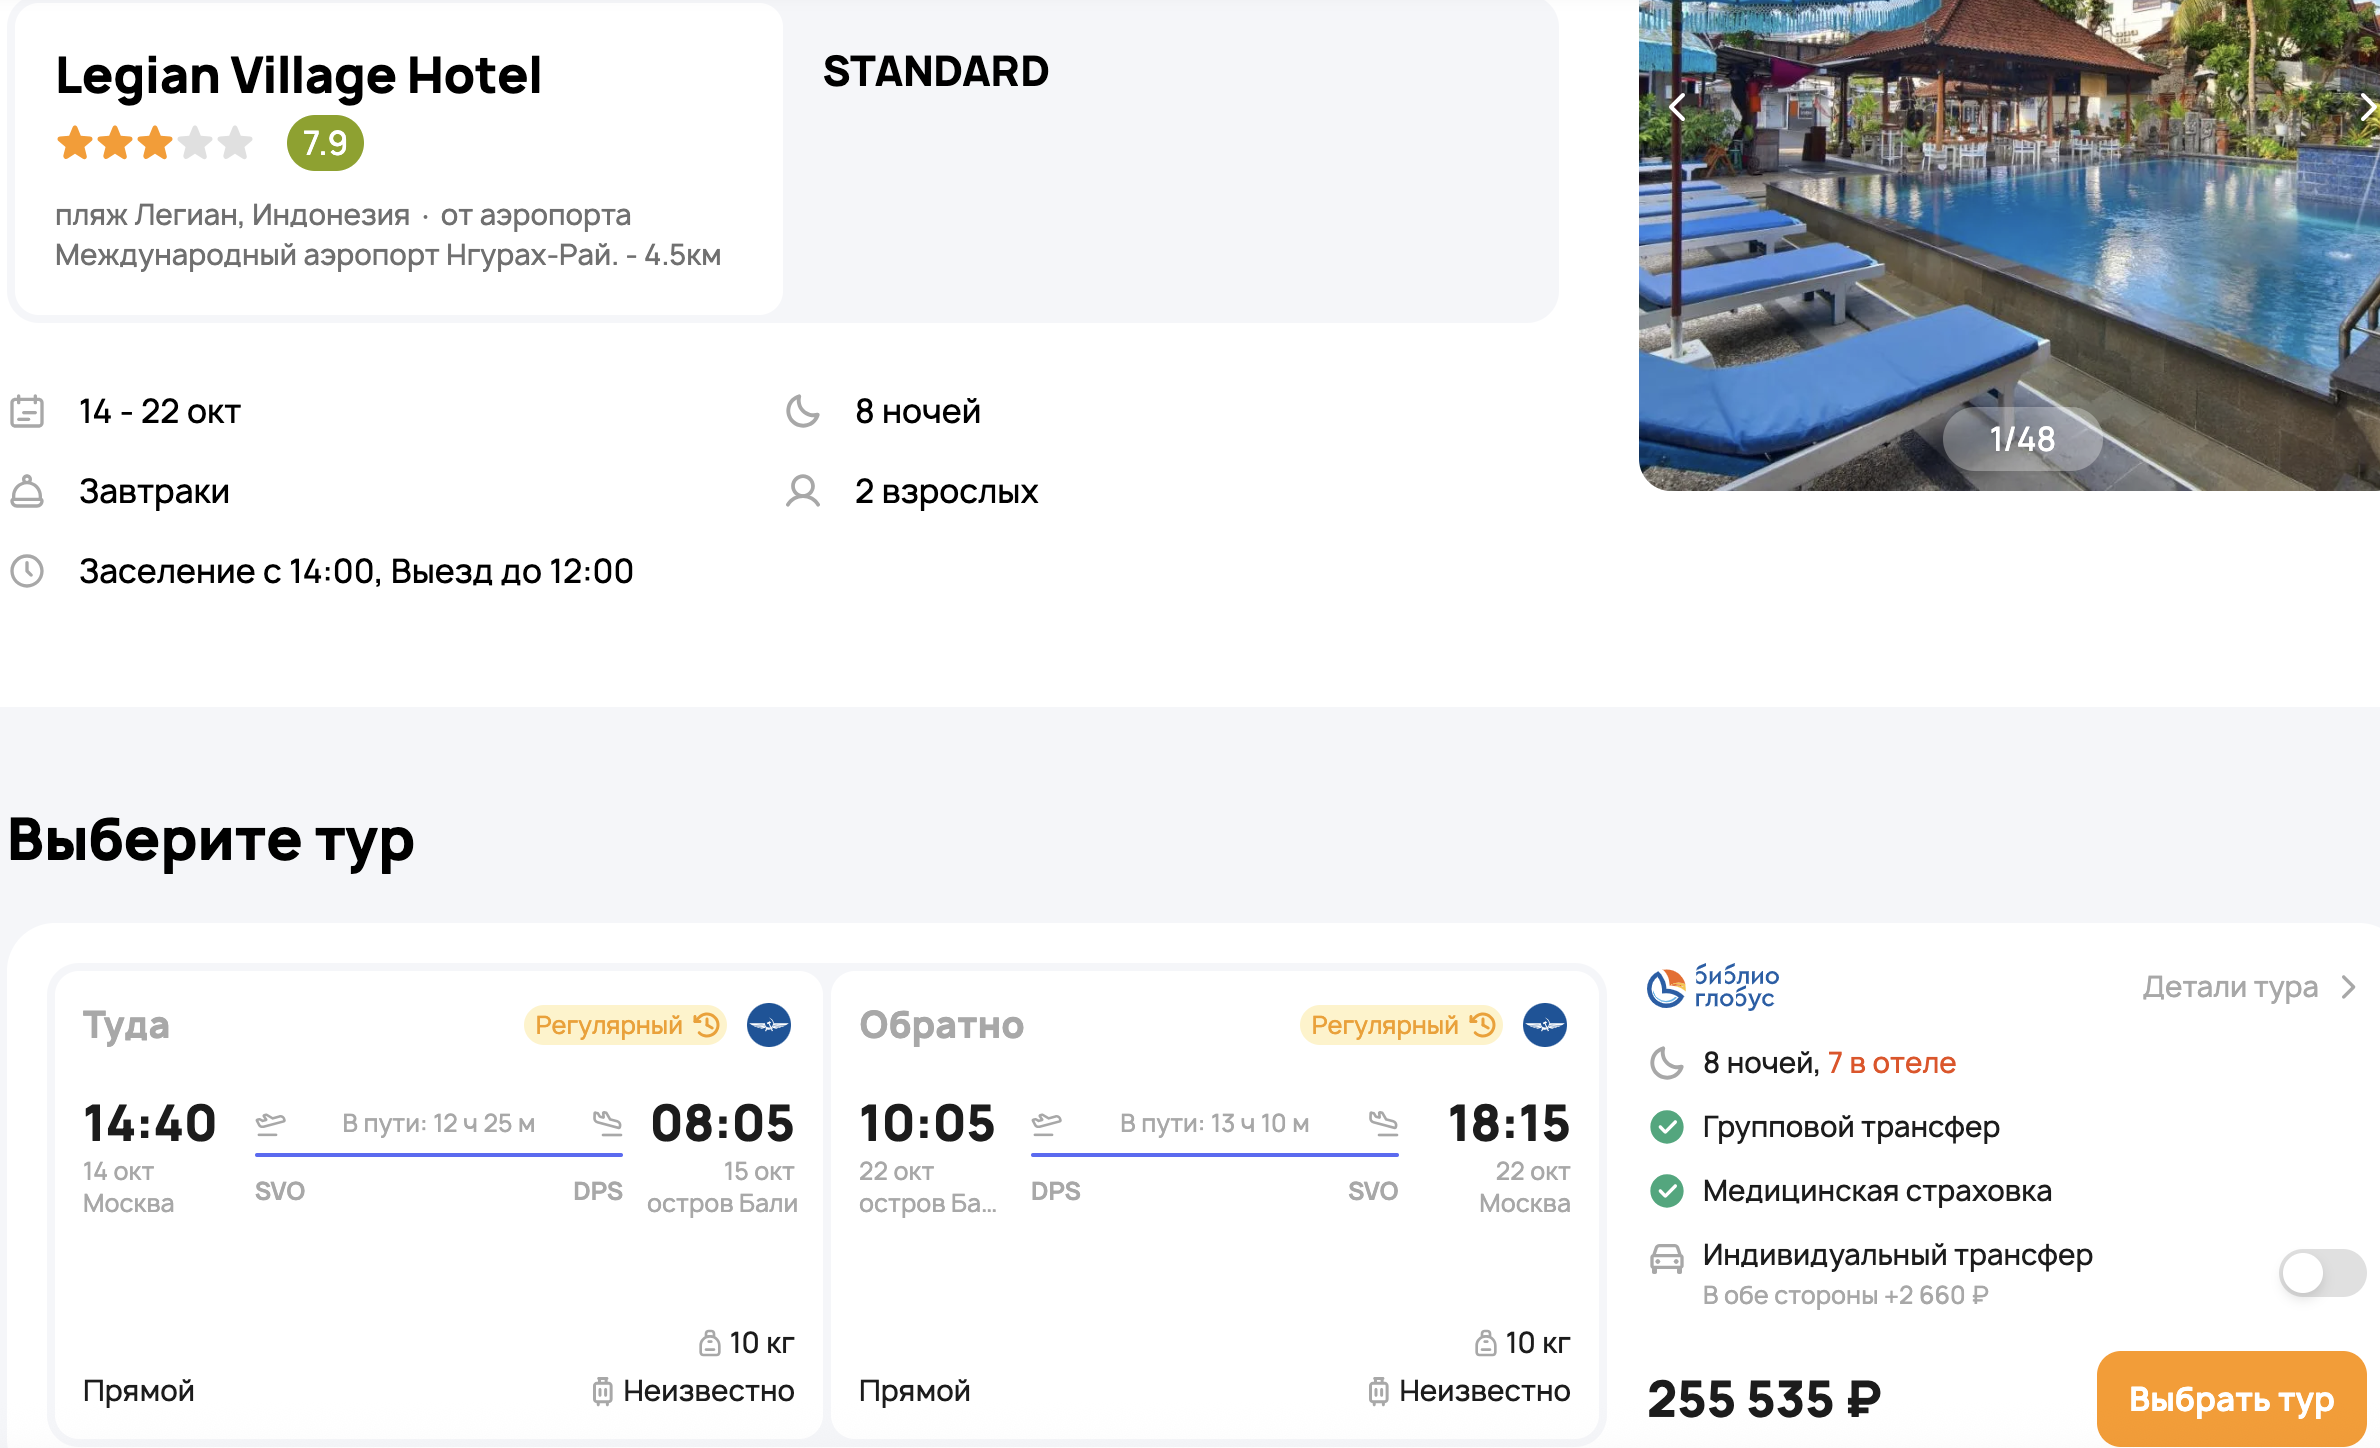Image resolution: width=2380 pixels, height=1448 pixels.
Task: Click the calendar icon beside 14 - 22 окт
Action: click(x=27, y=411)
